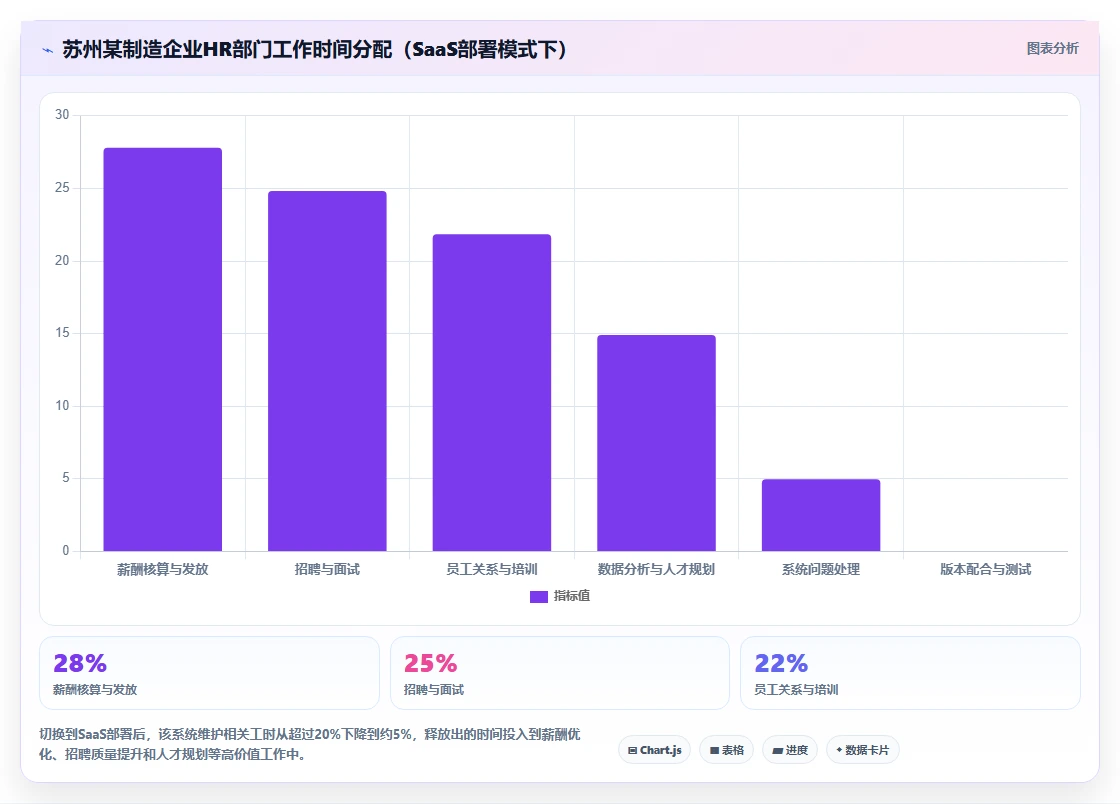Click the 版本配合与测试 axis label
This screenshot has height=804, width=1120.
point(986,569)
